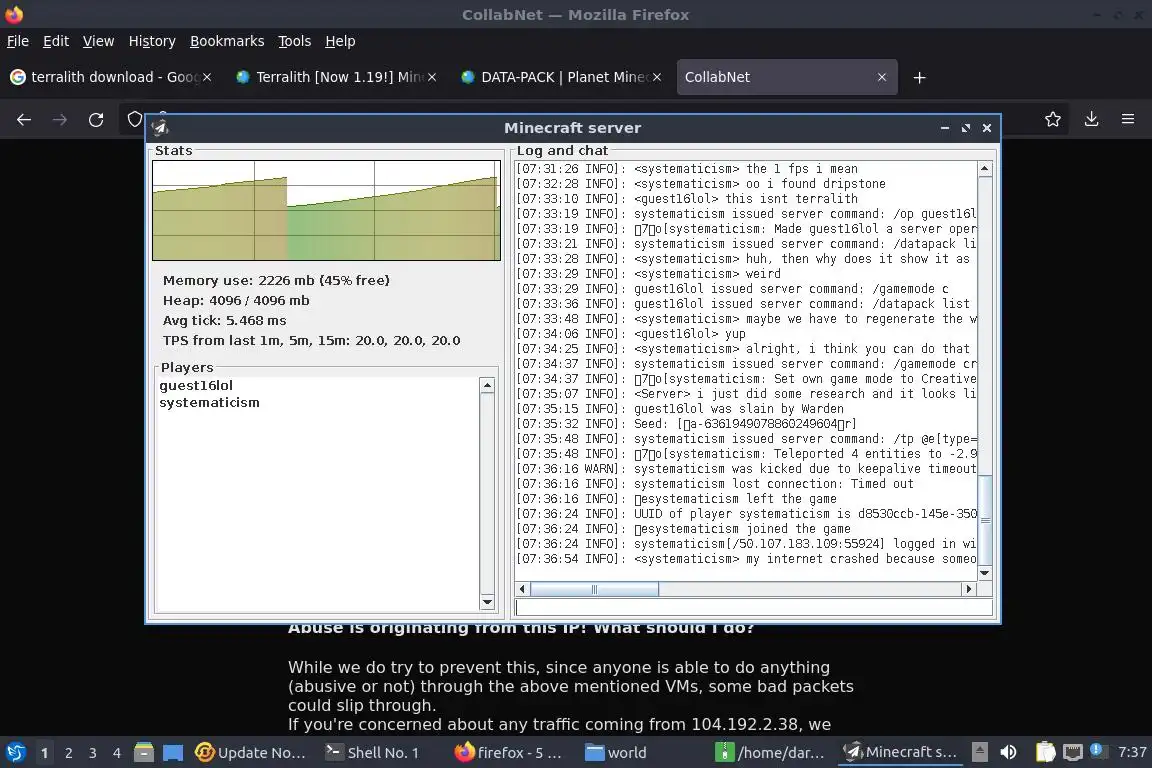Switch to workspace 1 in the pager
Image resolution: width=1152 pixels, height=768 pixels.
point(45,753)
